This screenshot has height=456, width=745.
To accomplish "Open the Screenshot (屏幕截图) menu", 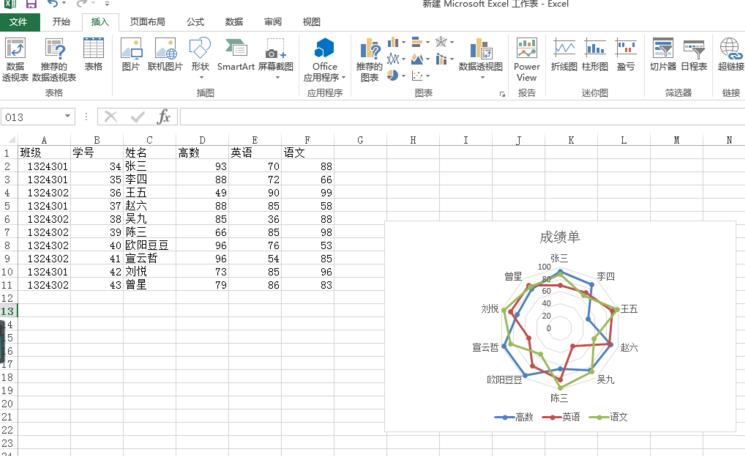I will coord(276,58).
